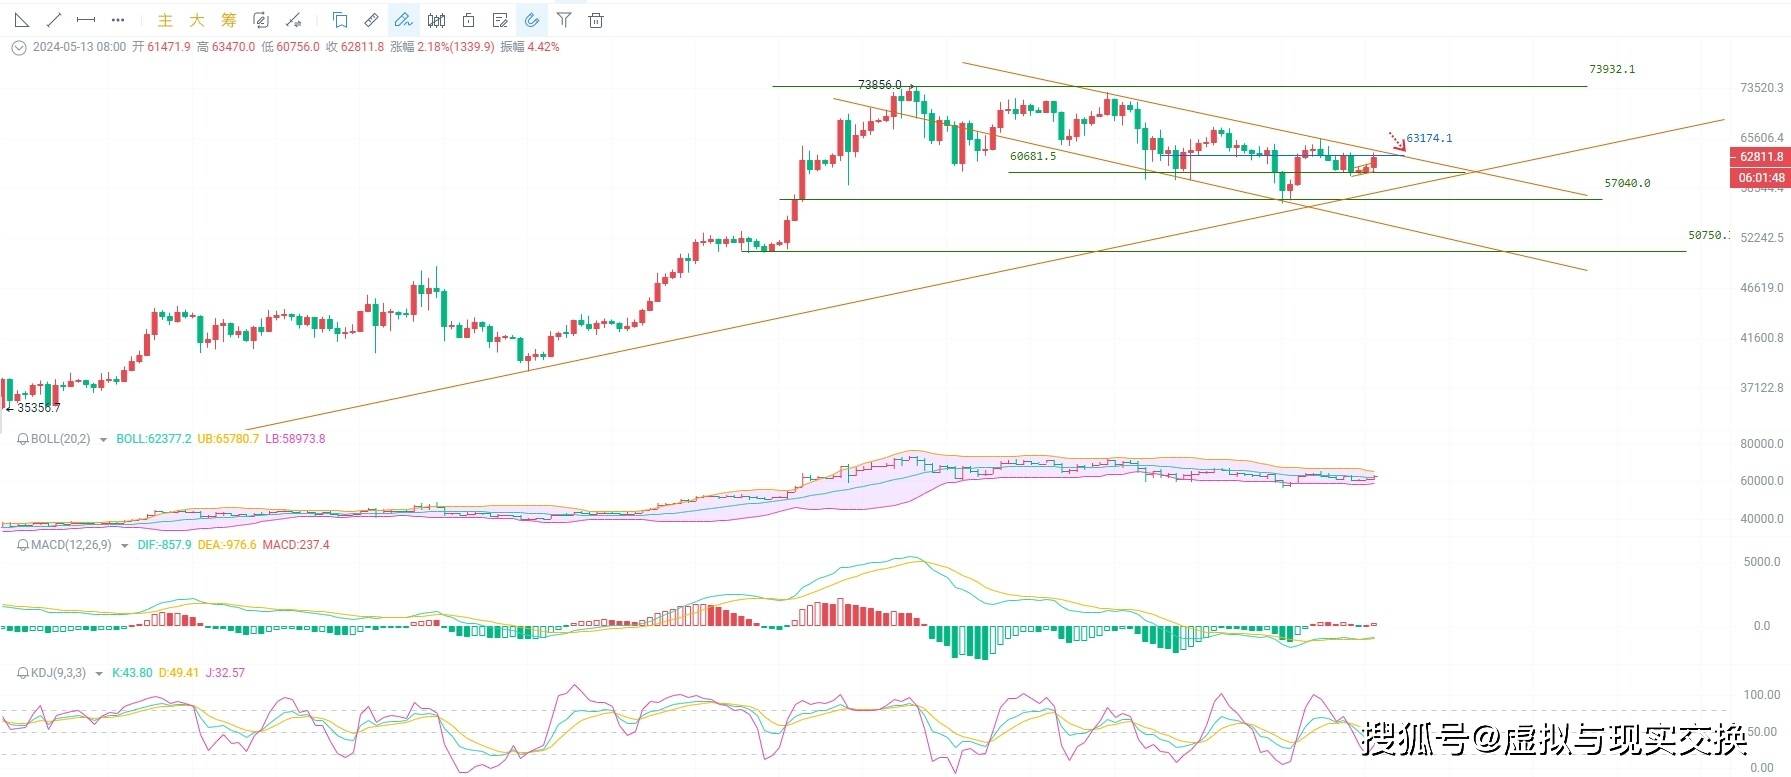The height and width of the screenshot is (777, 1791).
Task: Click the LB:58973.8 Bollinger value
Action: 295,439
